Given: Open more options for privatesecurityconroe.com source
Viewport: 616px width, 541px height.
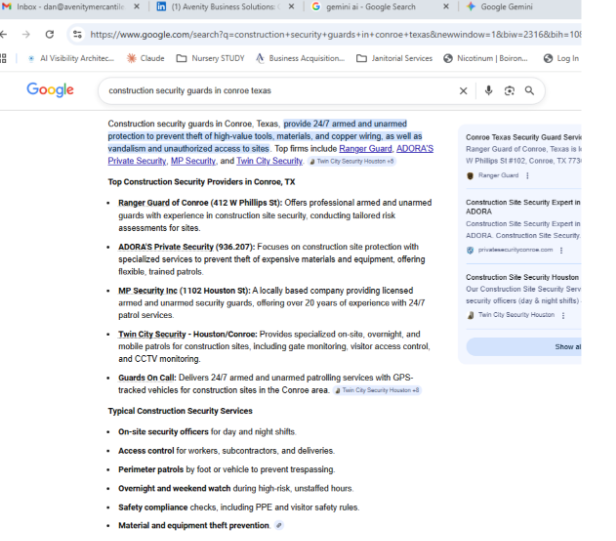Looking at the screenshot, I should (561, 250).
